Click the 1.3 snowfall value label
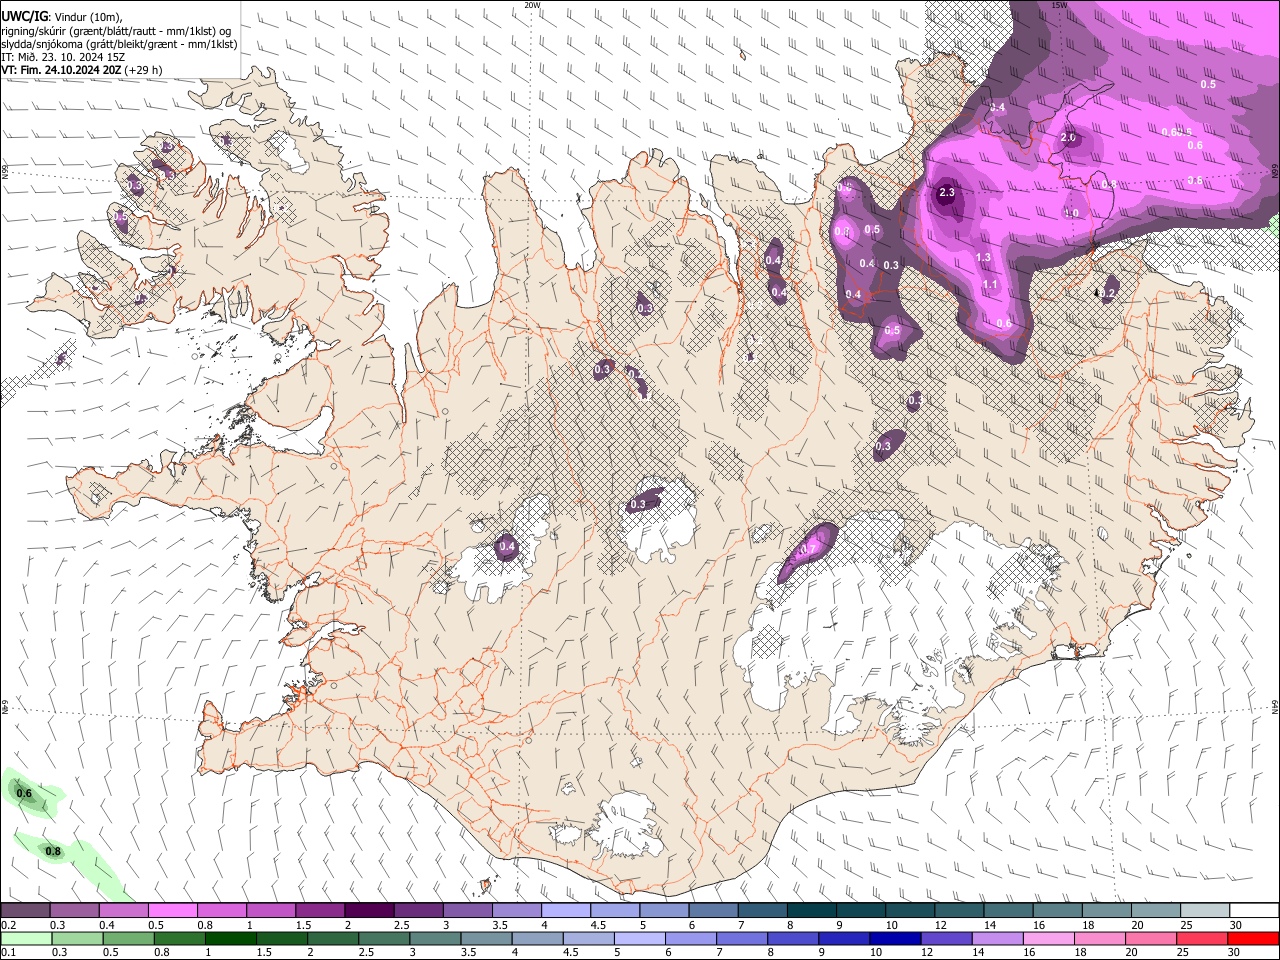Viewport: 1280px width, 960px height. (x=983, y=258)
